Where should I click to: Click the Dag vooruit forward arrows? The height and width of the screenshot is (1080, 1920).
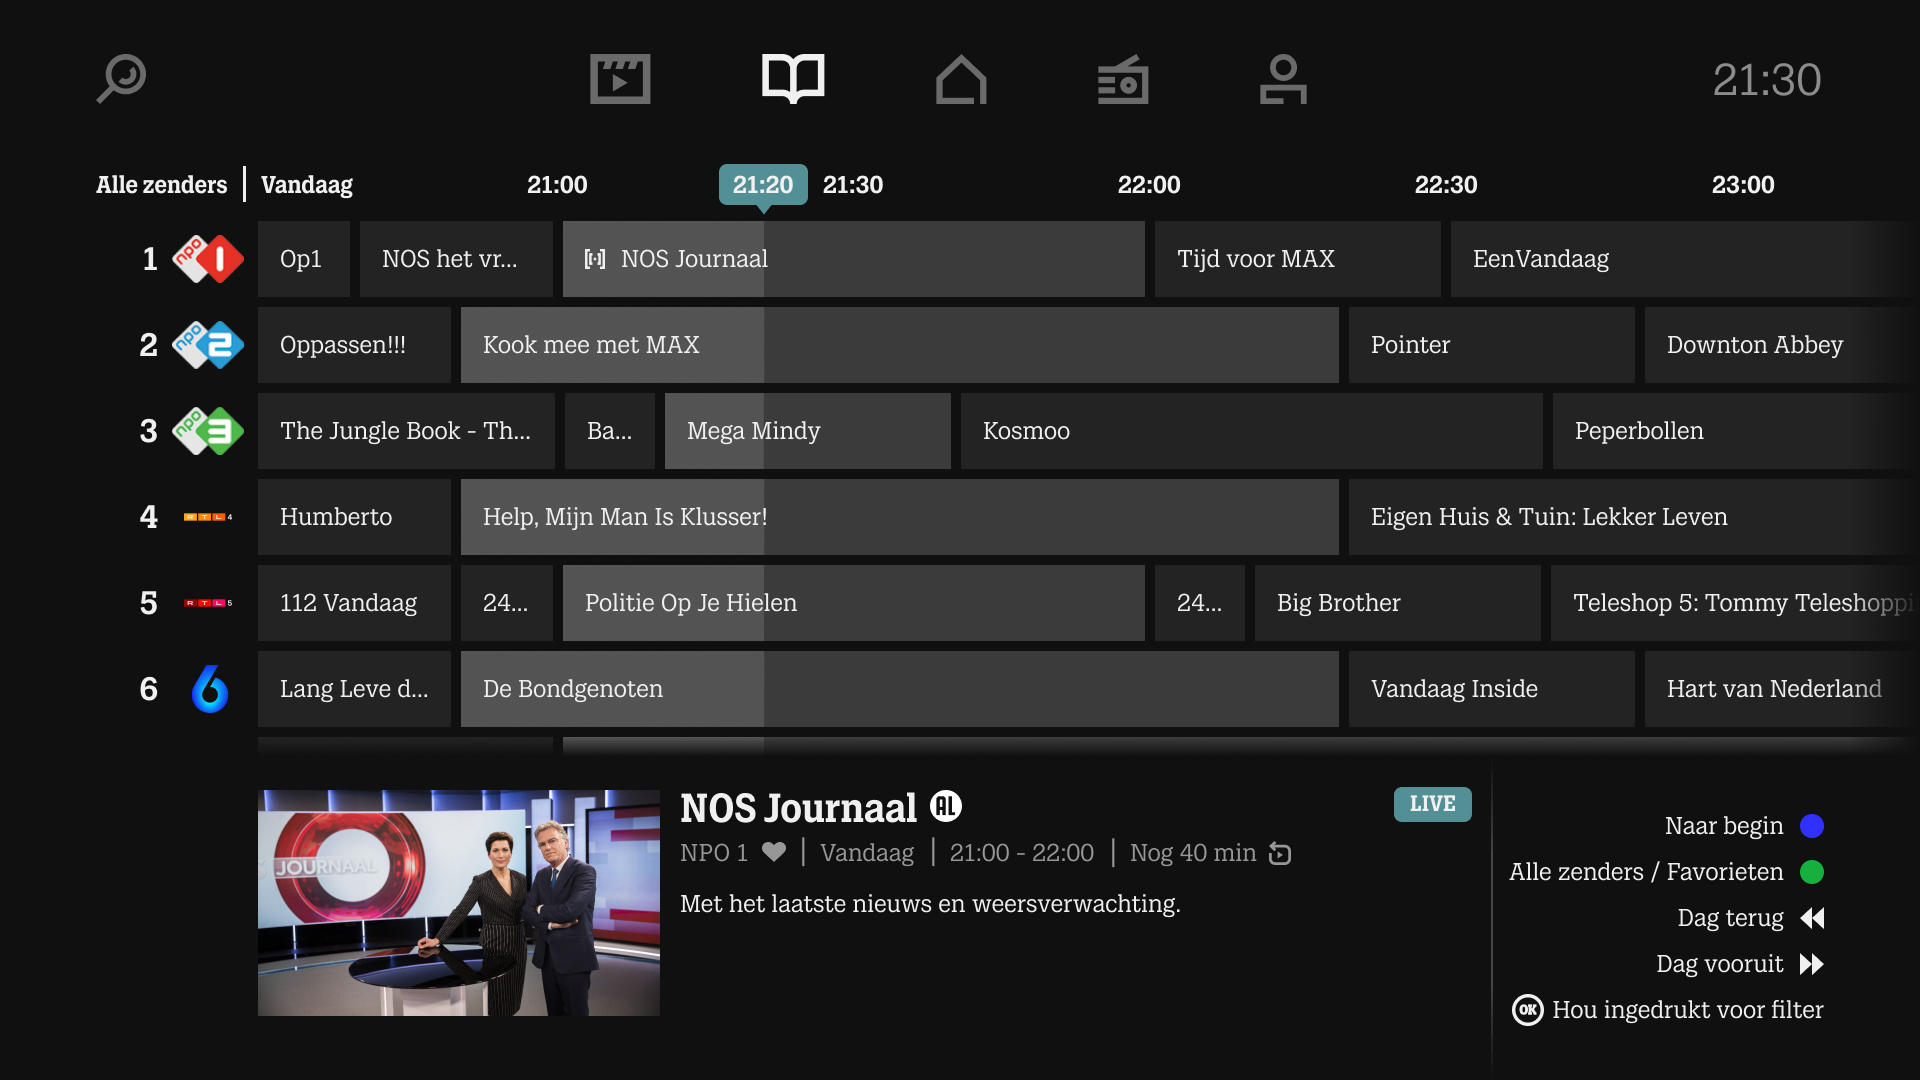point(1812,964)
